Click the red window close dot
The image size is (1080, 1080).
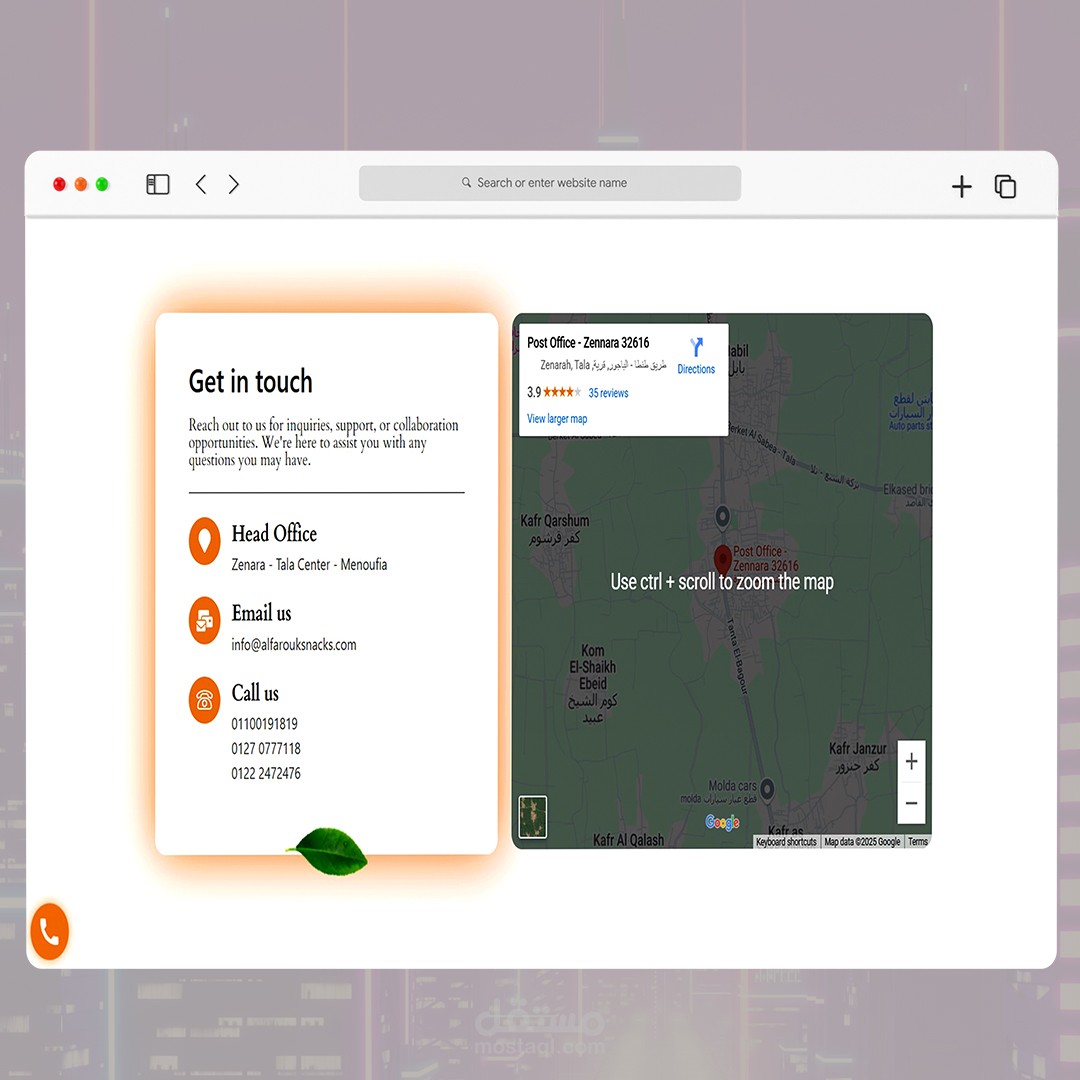click(x=59, y=184)
